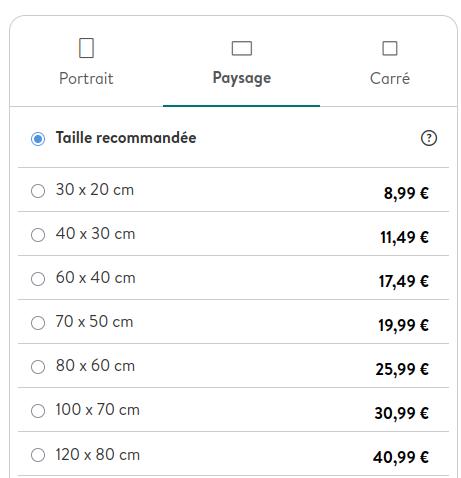The width and height of the screenshot is (461, 478).
Task: Pick the 80 x 60 cm radio button
Action: tap(38, 367)
